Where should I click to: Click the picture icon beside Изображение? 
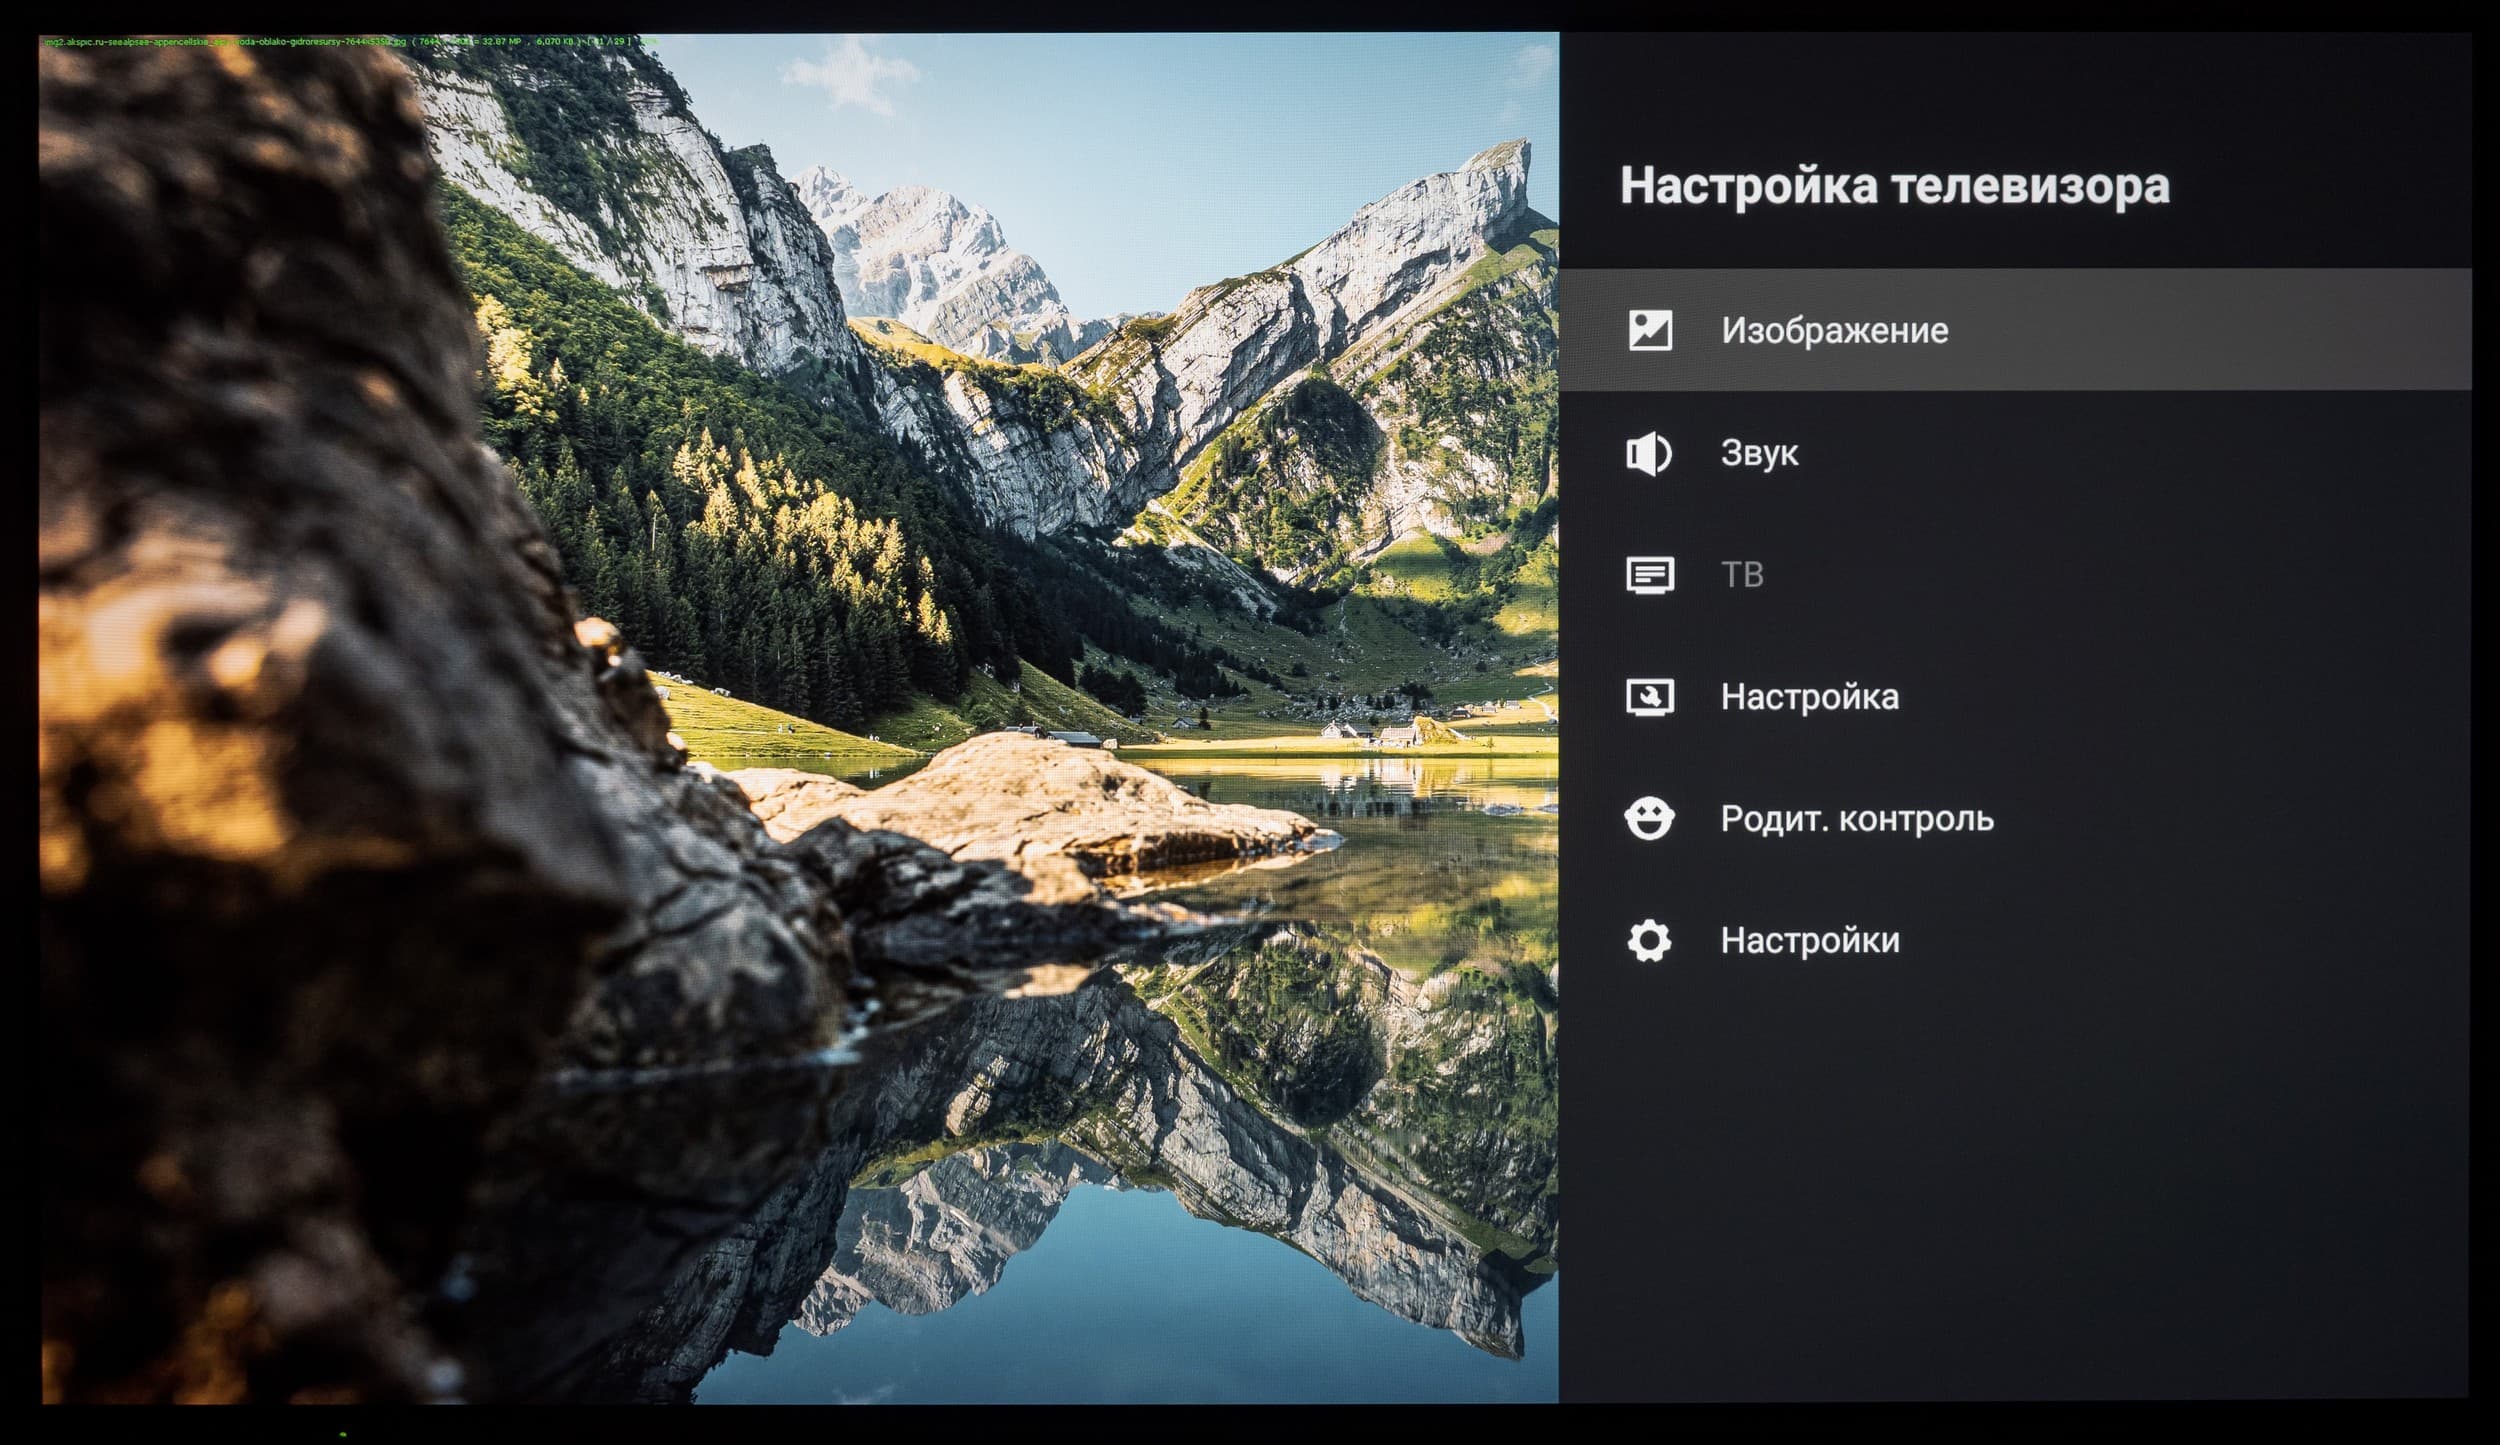tap(1649, 330)
